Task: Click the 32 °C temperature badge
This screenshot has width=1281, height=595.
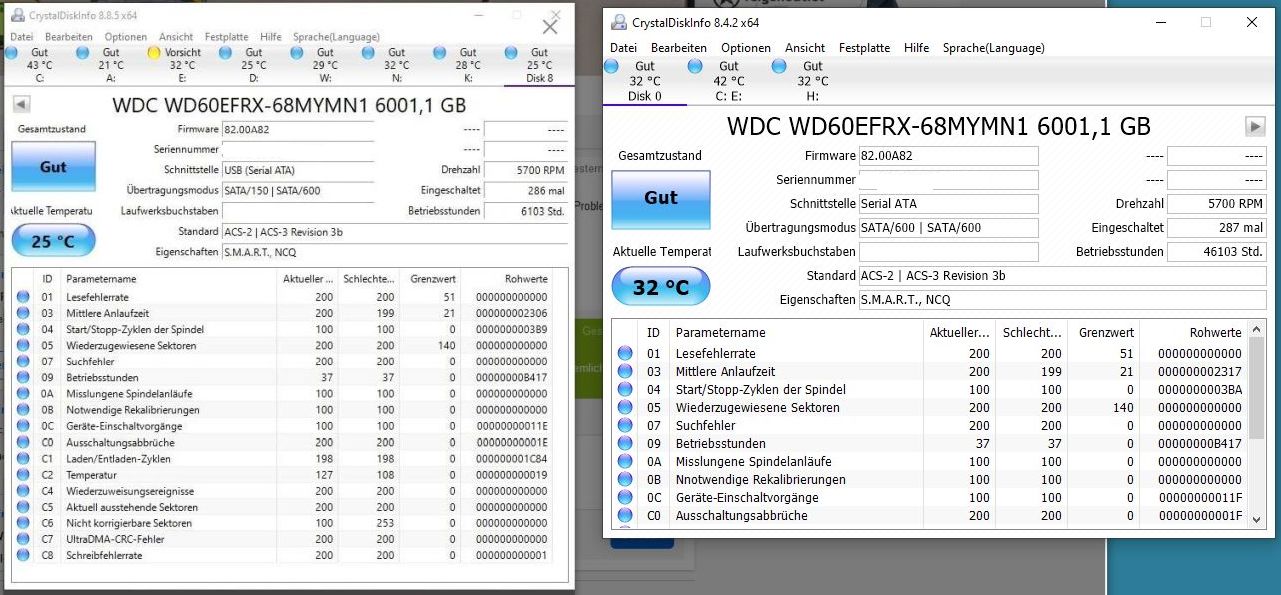Action: (660, 286)
